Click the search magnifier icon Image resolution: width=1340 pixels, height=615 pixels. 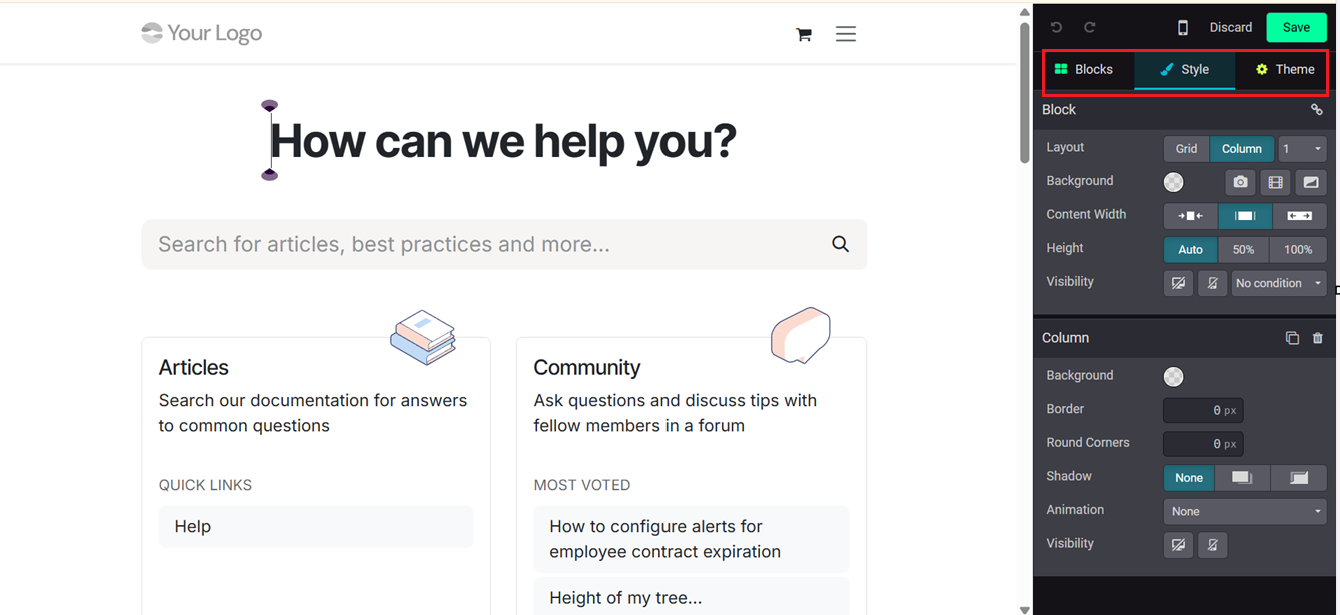click(840, 244)
